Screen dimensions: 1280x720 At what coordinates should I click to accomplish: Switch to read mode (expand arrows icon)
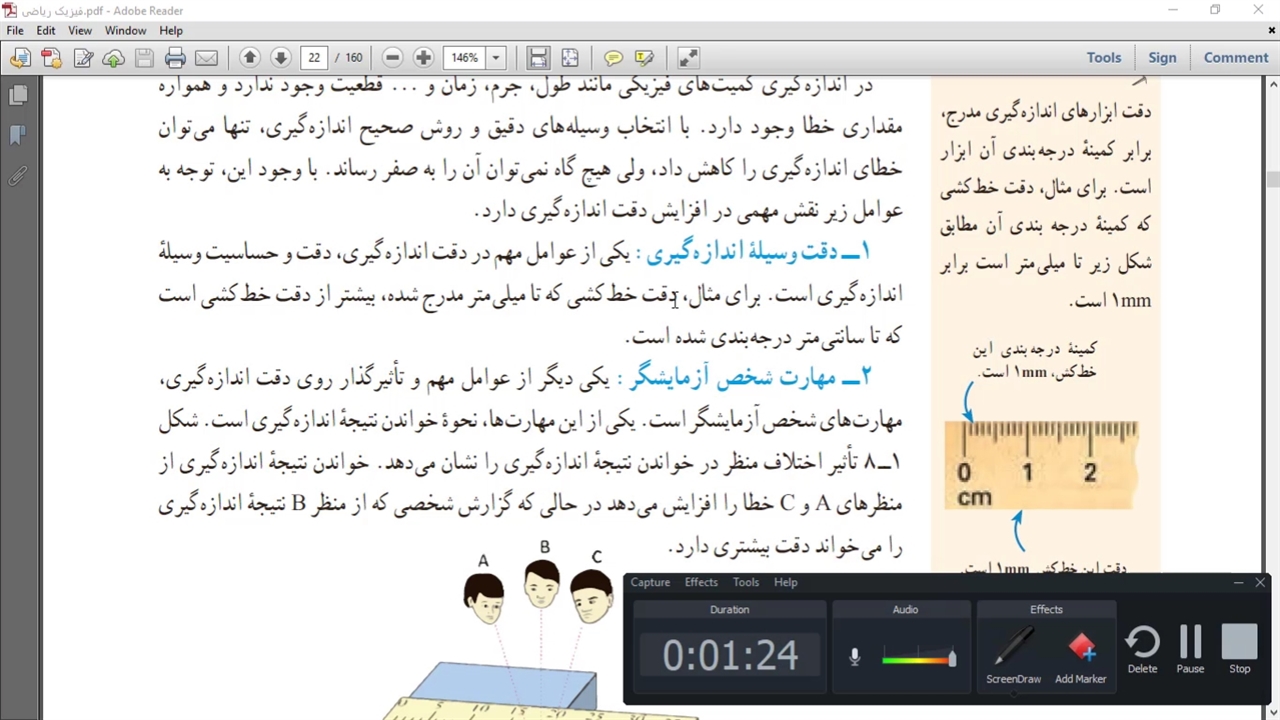(688, 58)
